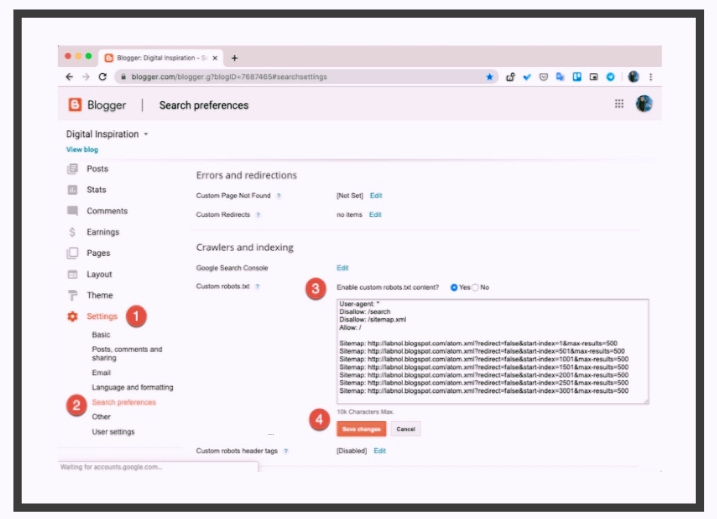This screenshot has width=717, height=519.
Task: Open the Pages section
Action: click(98, 253)
